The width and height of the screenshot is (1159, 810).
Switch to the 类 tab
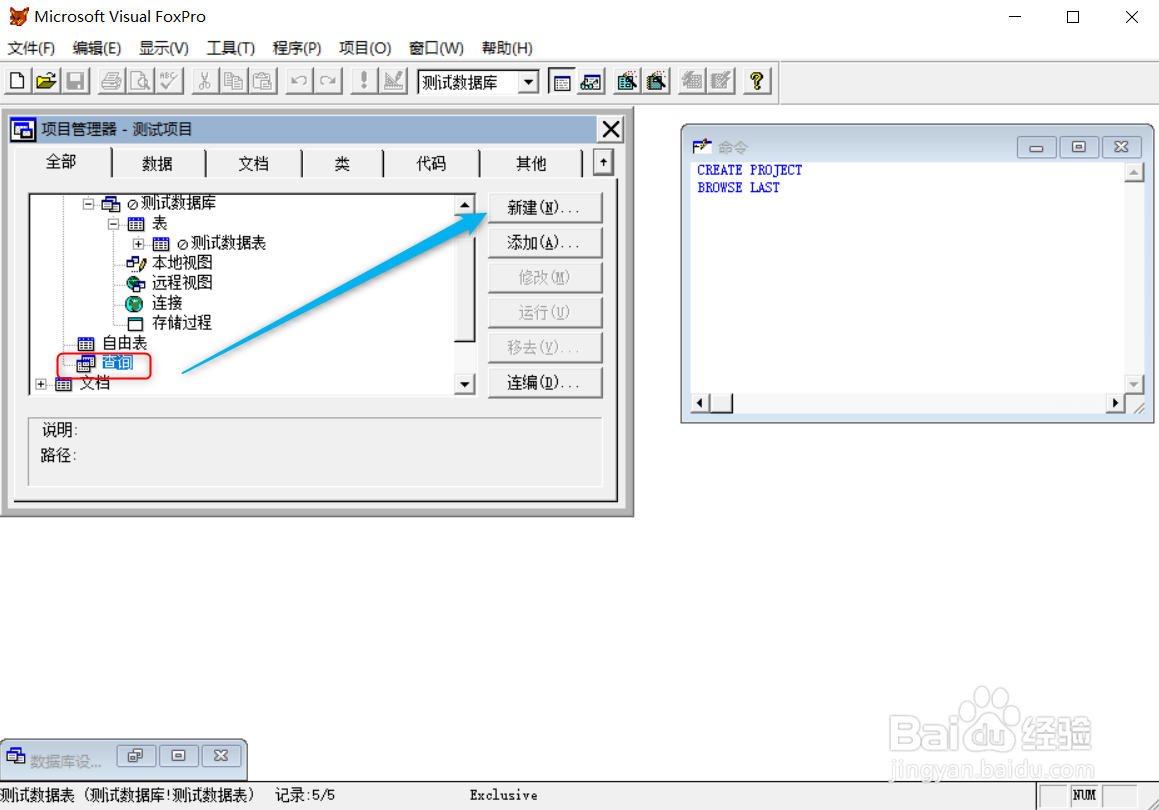342,163
